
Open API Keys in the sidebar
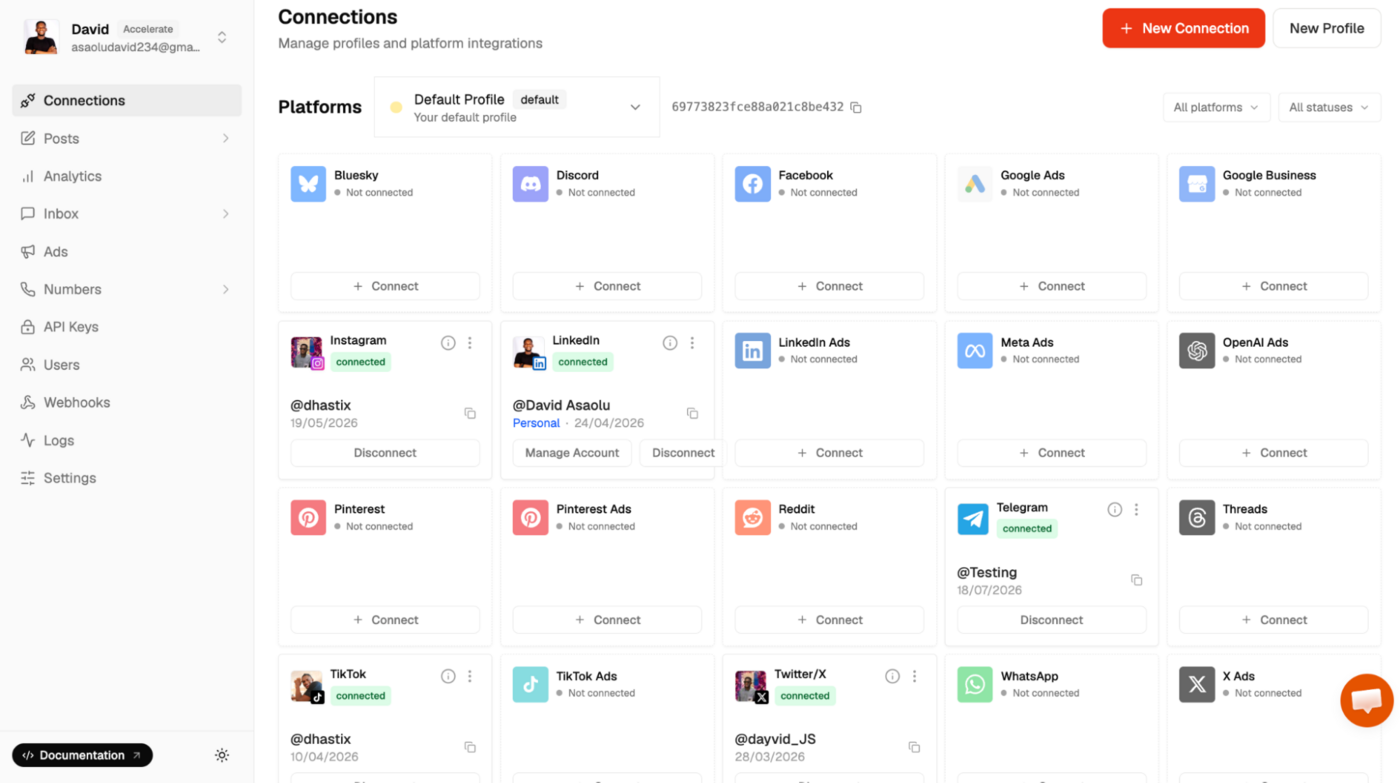tap(127, 327)
